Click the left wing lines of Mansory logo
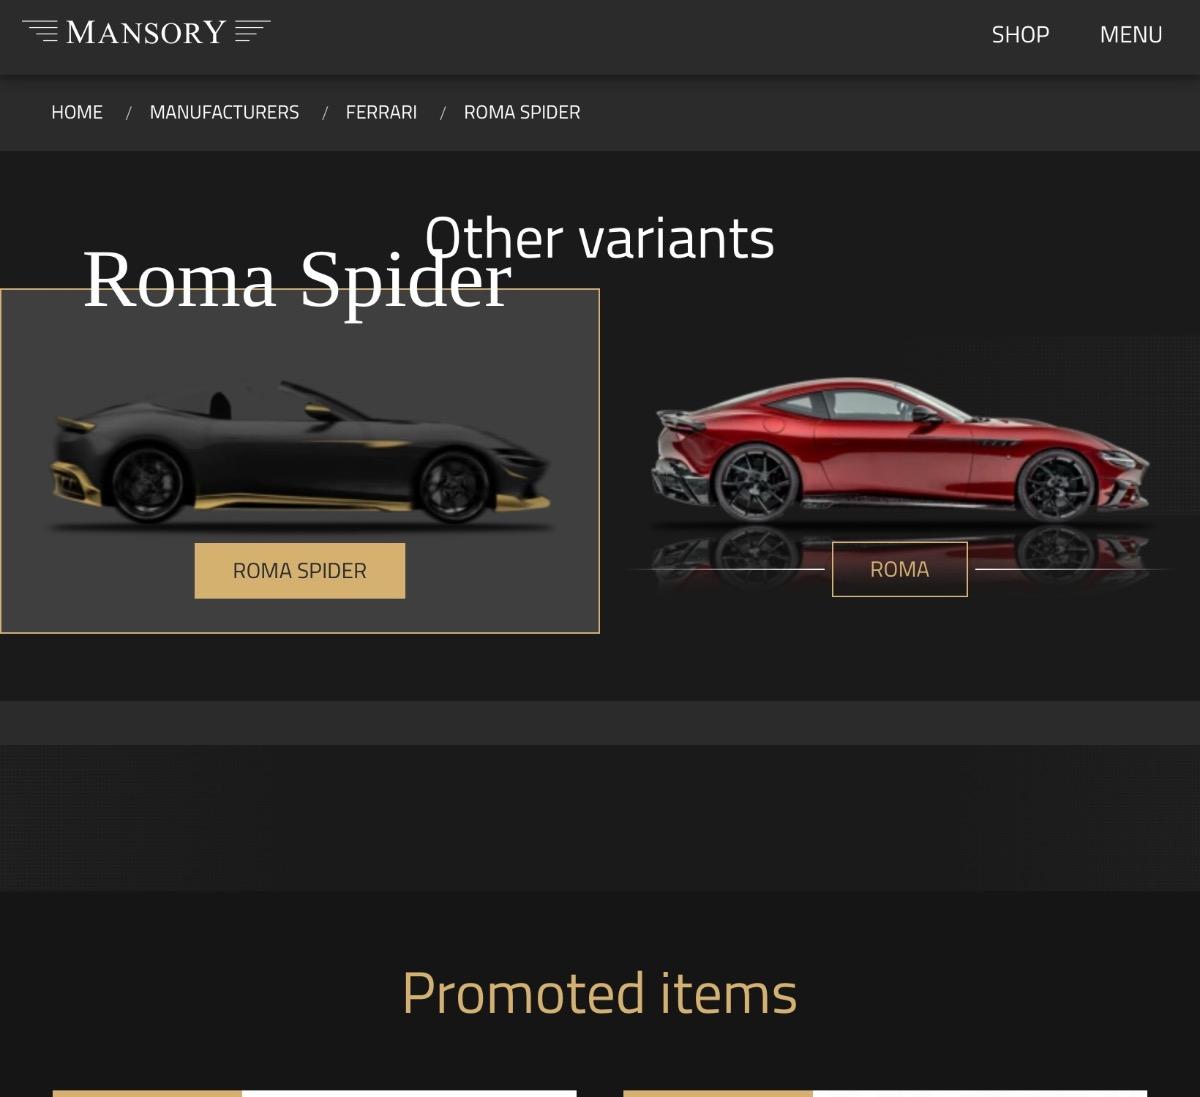The image size is (1200, 1097). pos(41,32)
